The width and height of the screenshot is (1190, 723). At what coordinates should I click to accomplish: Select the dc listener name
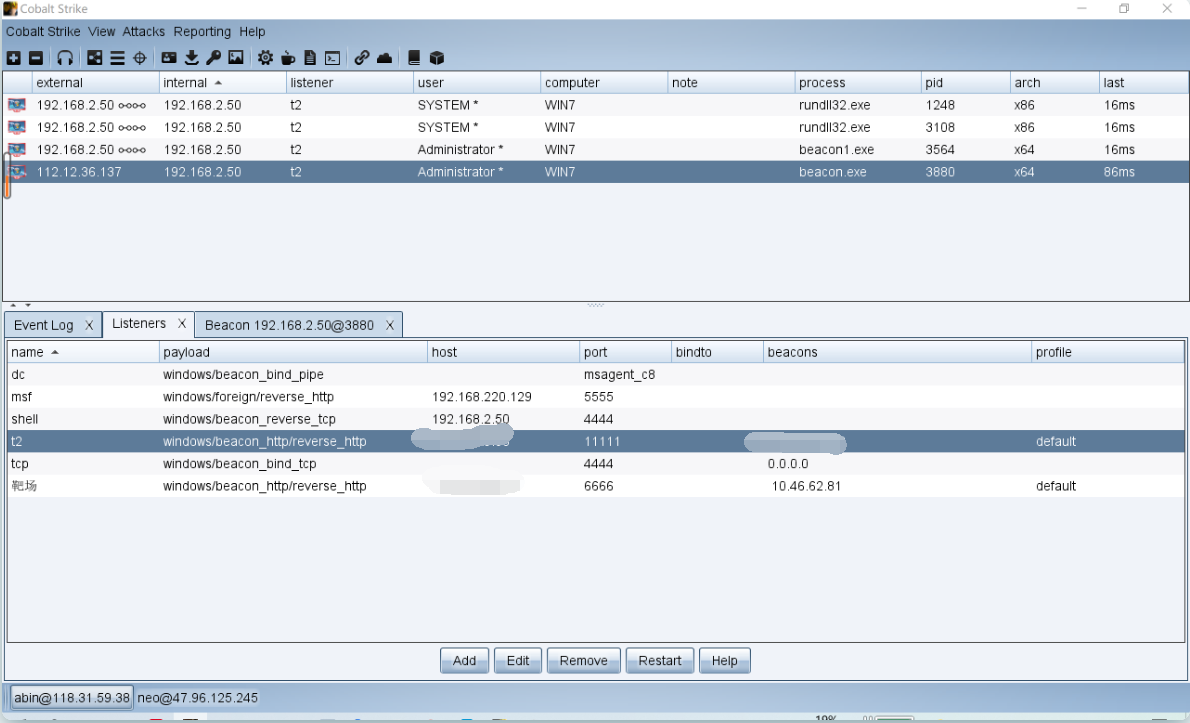click(18, 374)
